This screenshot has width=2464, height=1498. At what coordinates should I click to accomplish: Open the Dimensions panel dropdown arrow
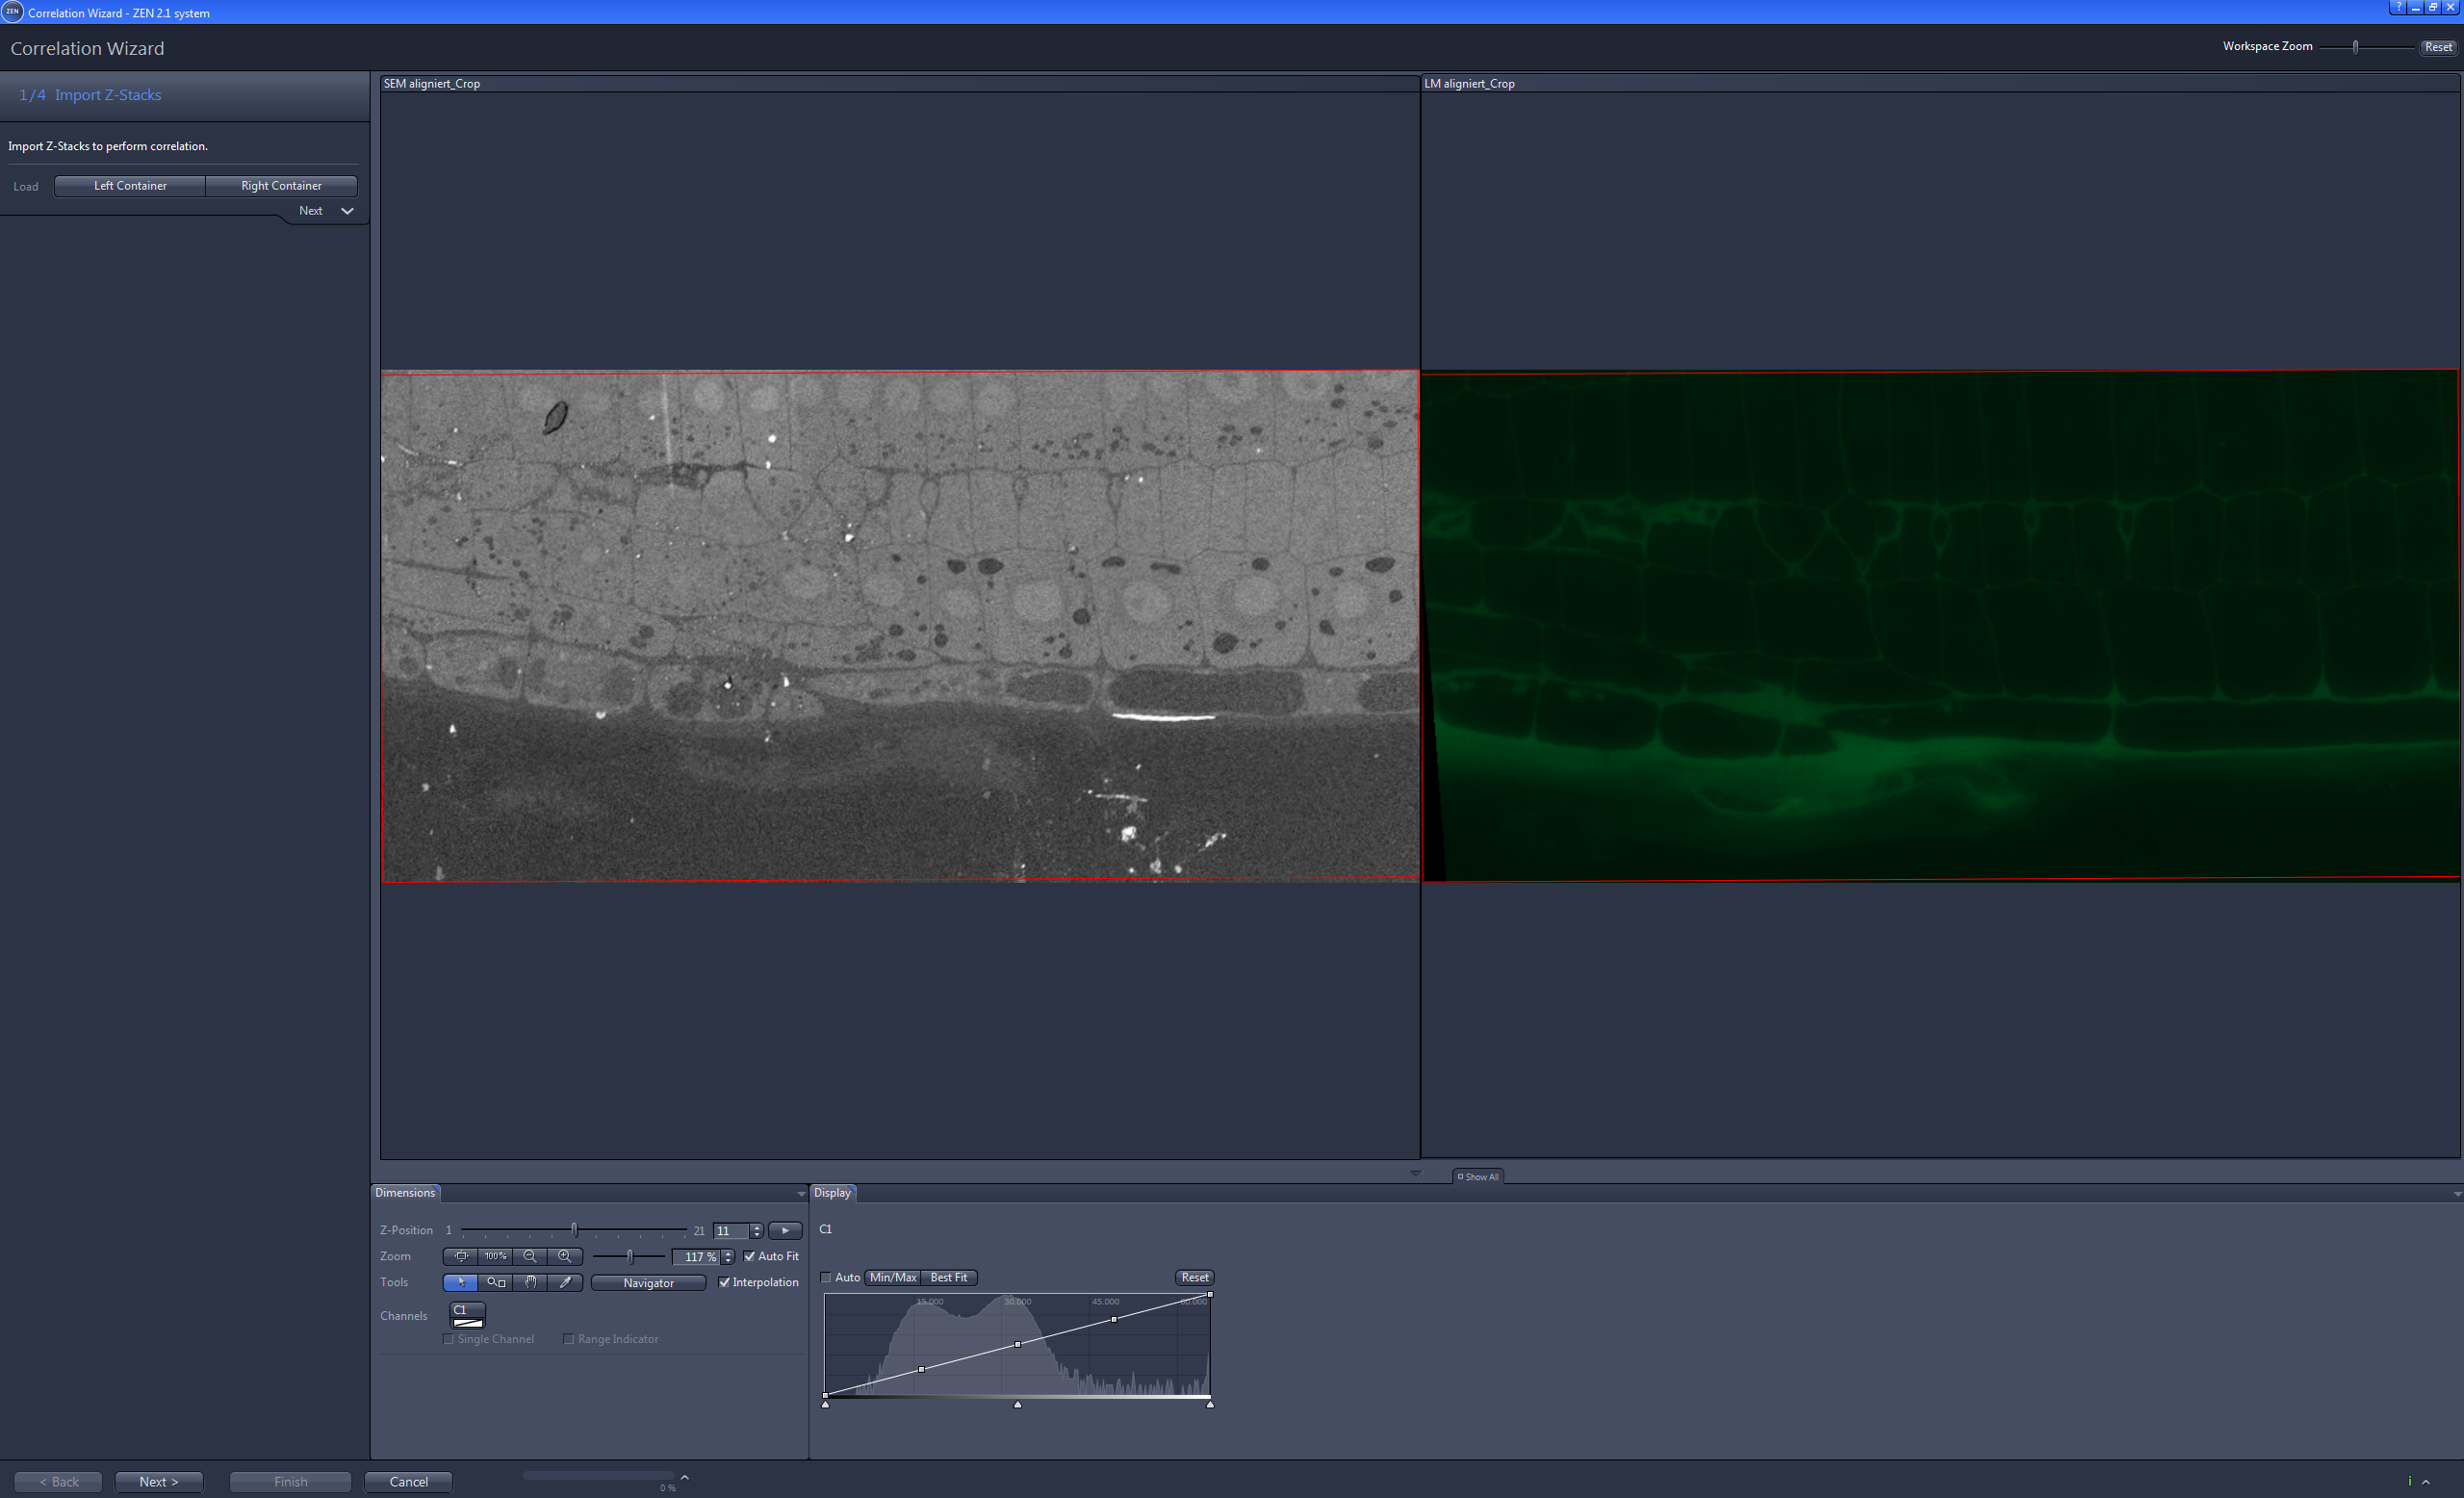click(800, 1193)
